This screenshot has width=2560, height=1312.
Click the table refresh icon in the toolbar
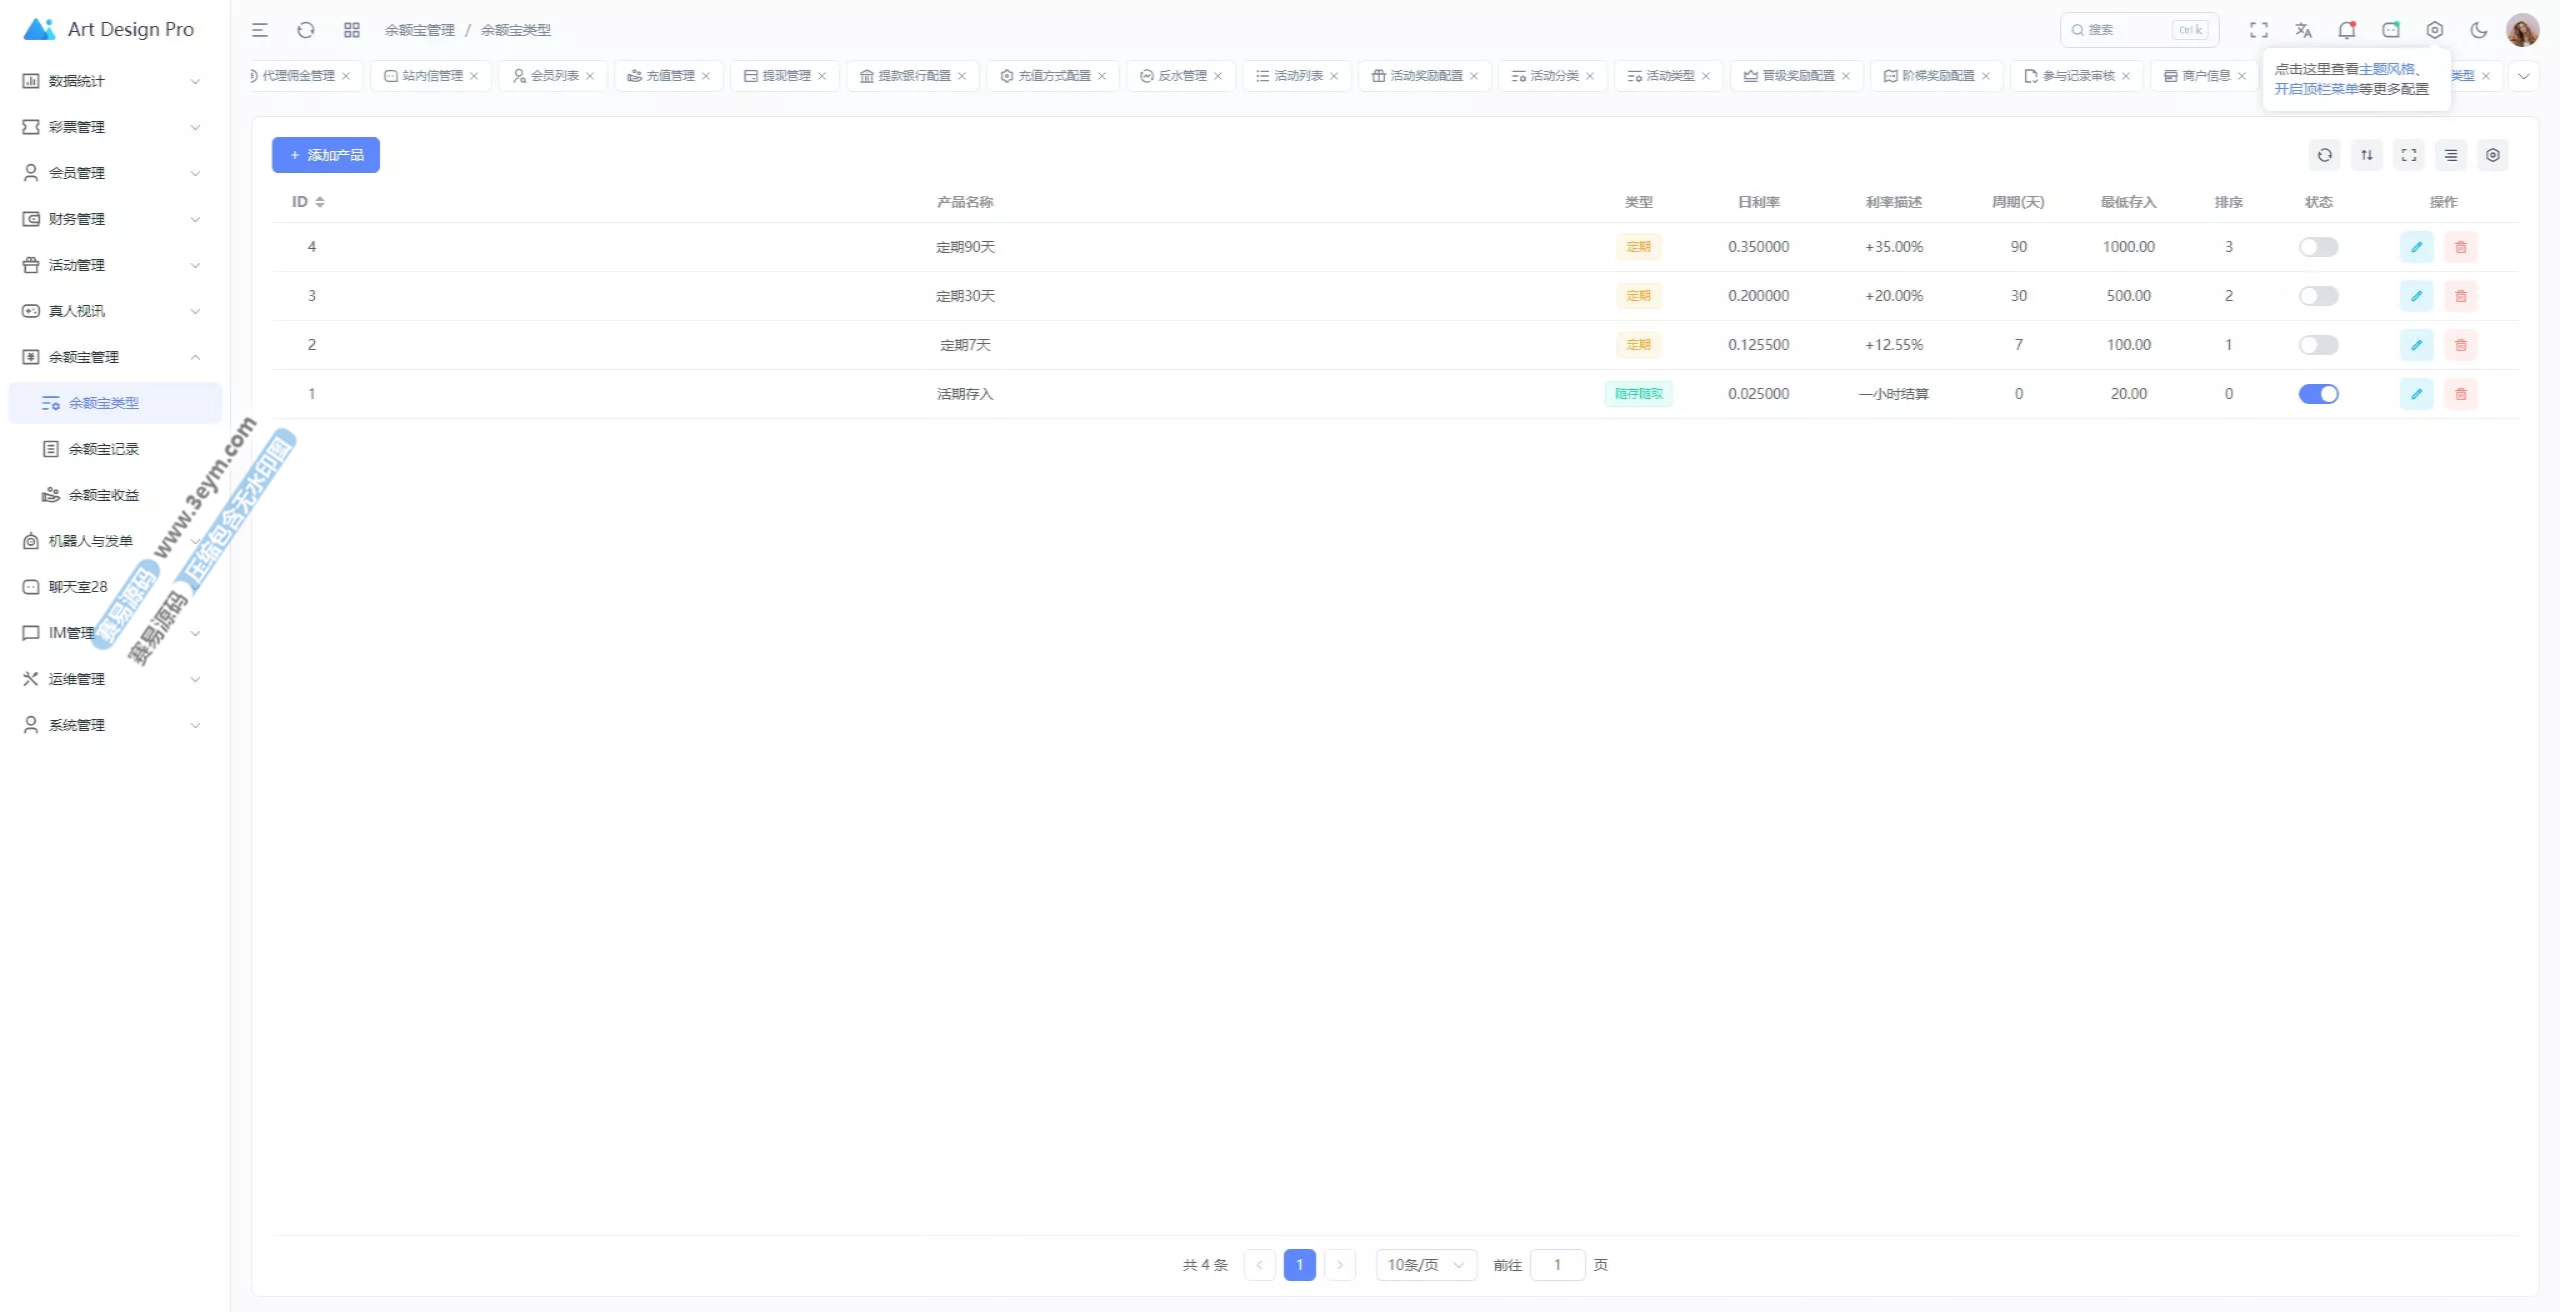pyautogui.click(x=2324, y=155)
